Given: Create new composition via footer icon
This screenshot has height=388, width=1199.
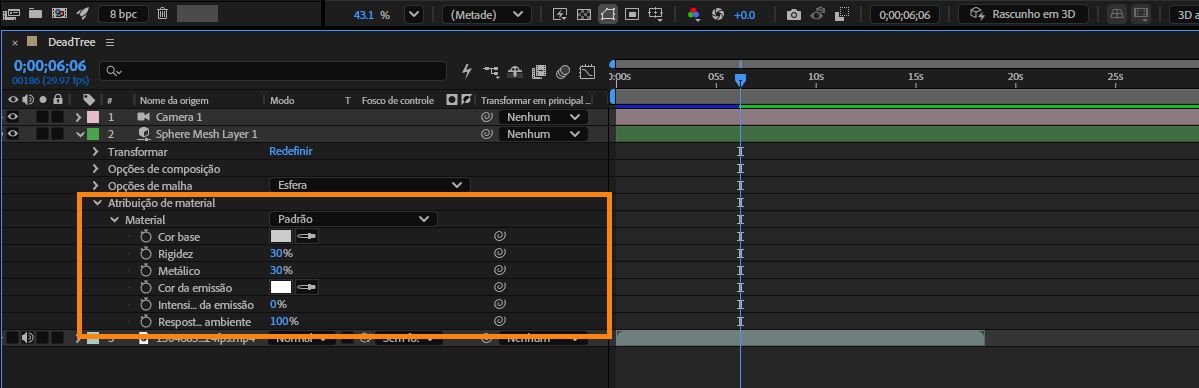Looking at the screenshot, I should tap(59, 14).
